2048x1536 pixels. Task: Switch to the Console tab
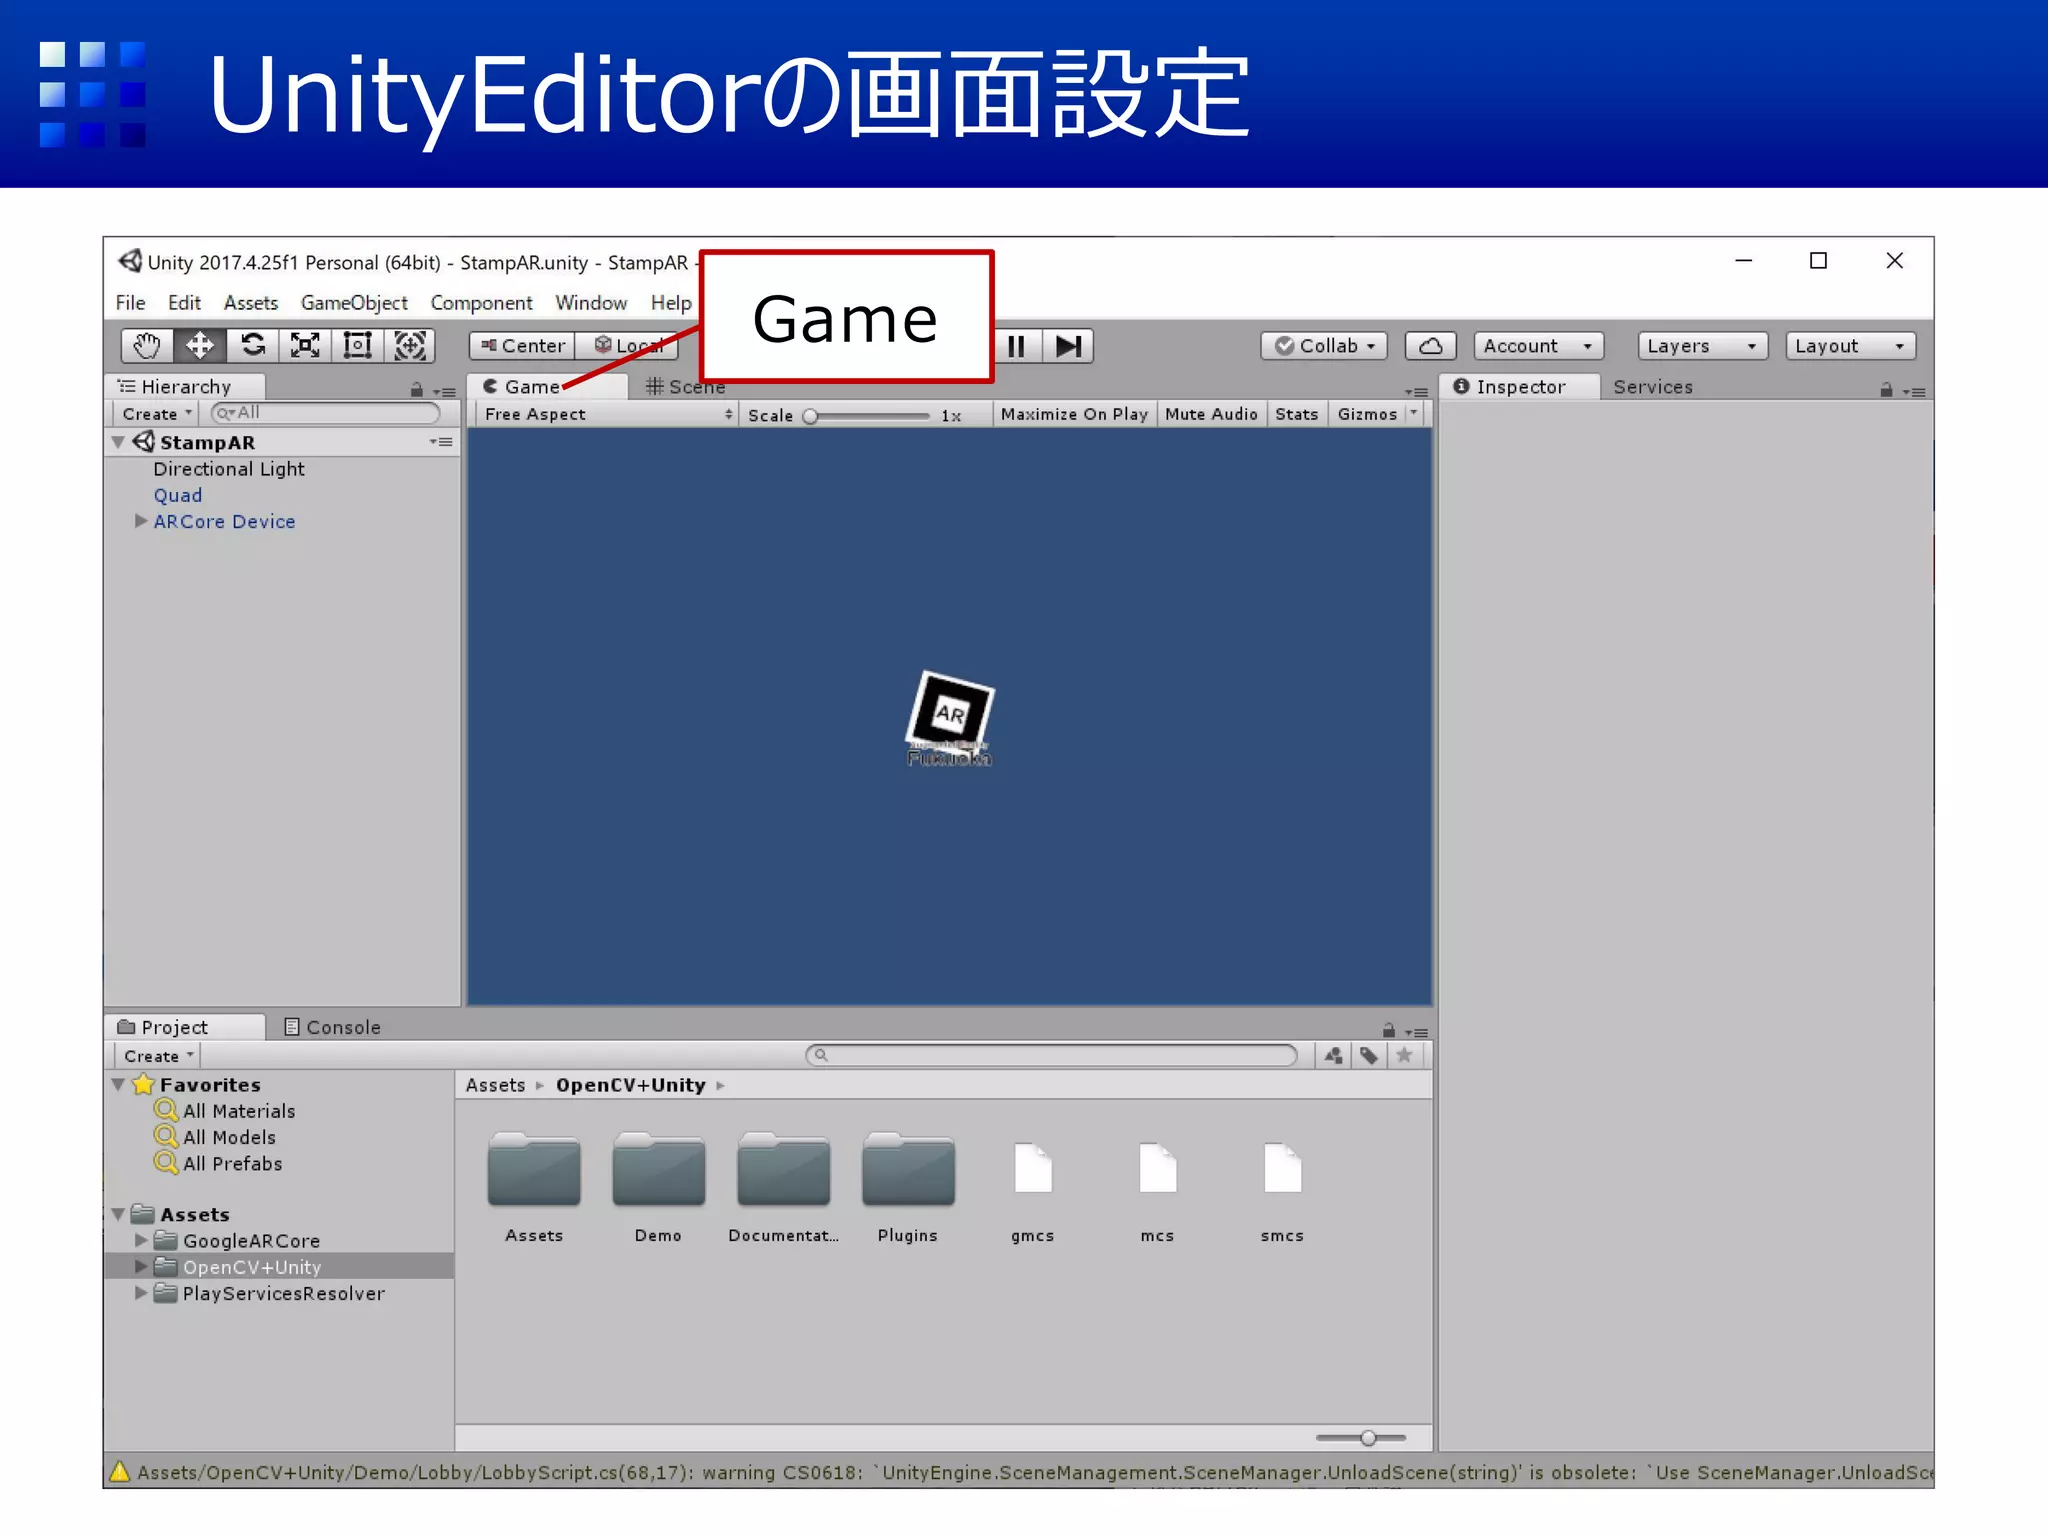coord(333,1027)
